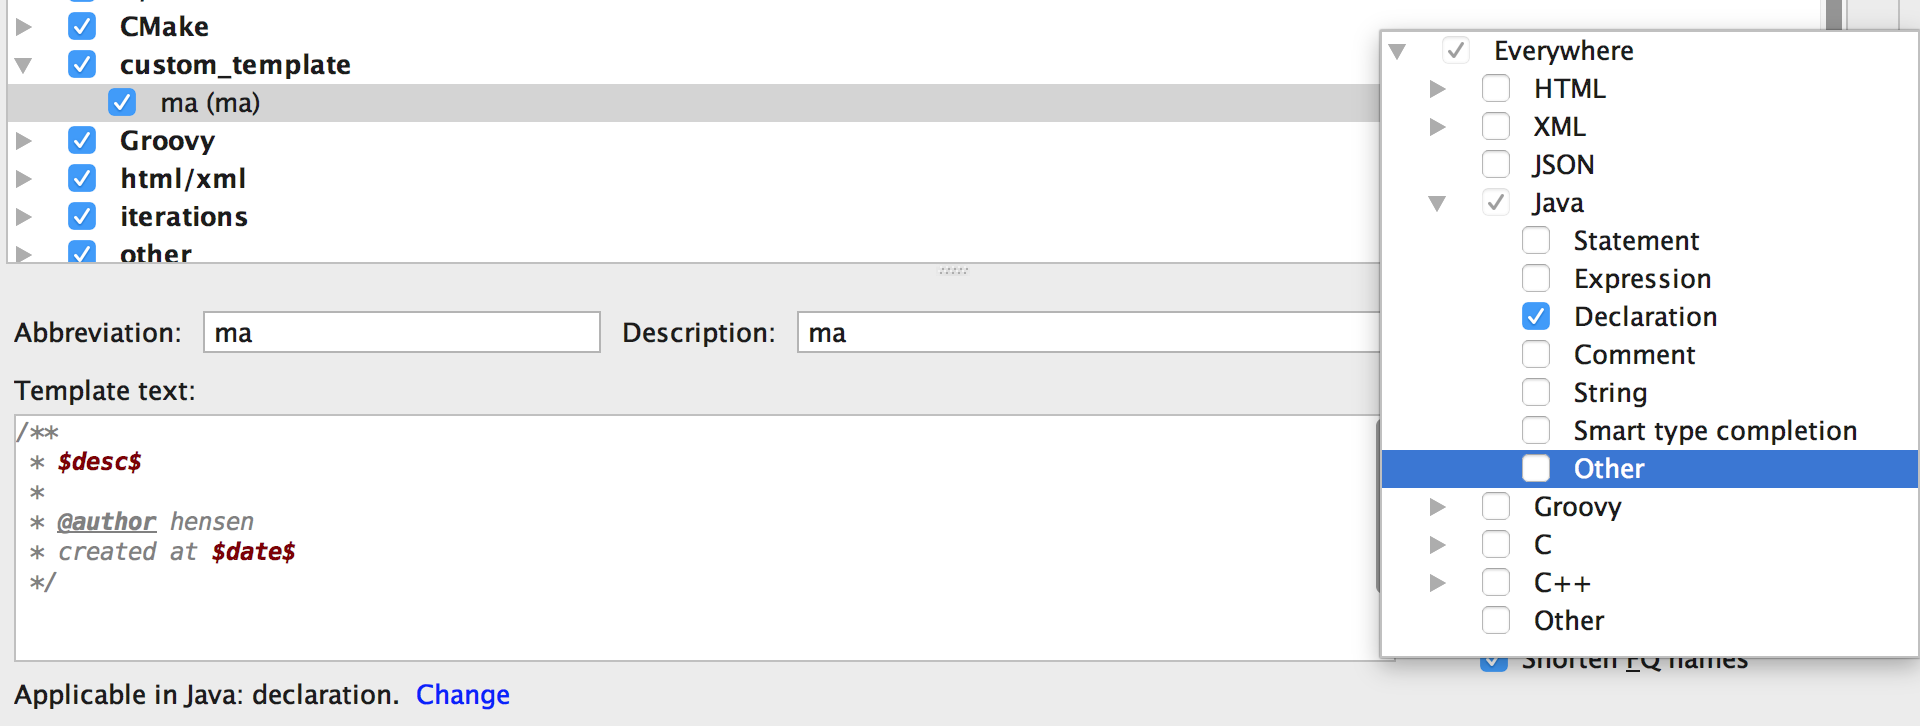Screen dimensions: 1920x726
Task: Toggle the iterations group checkbox
Action: pos(82,216)
